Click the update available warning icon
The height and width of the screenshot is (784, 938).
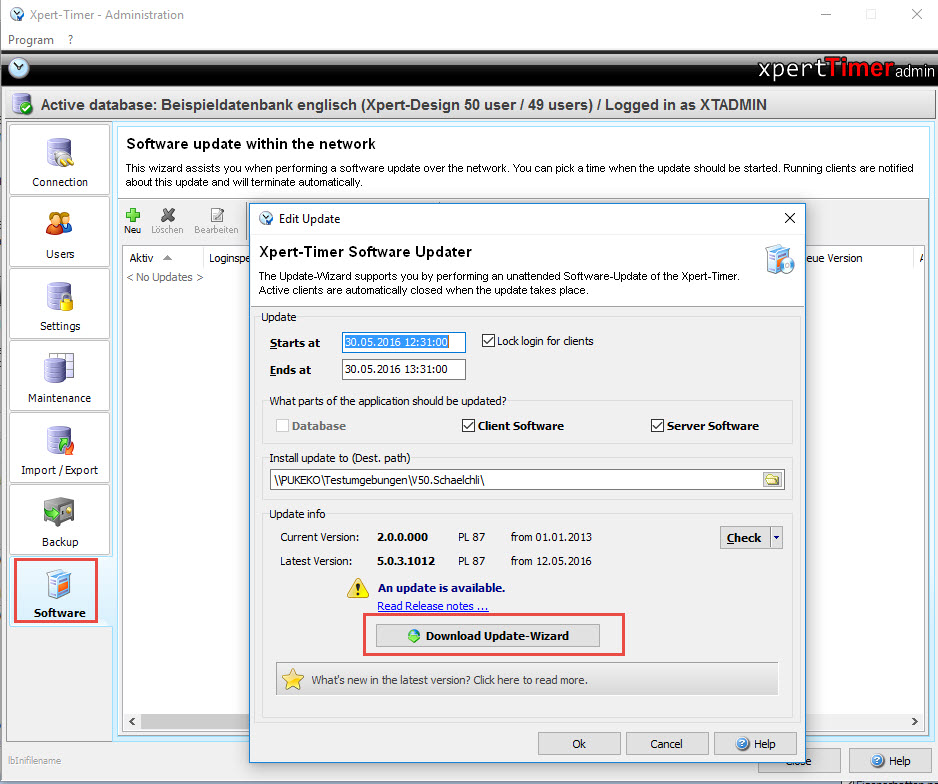coord(358,588)
